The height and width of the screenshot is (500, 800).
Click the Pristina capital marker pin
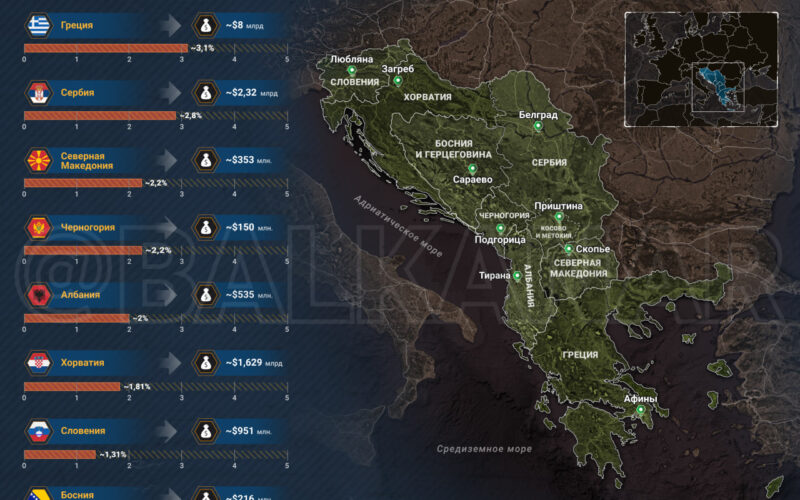pos(559,217)
